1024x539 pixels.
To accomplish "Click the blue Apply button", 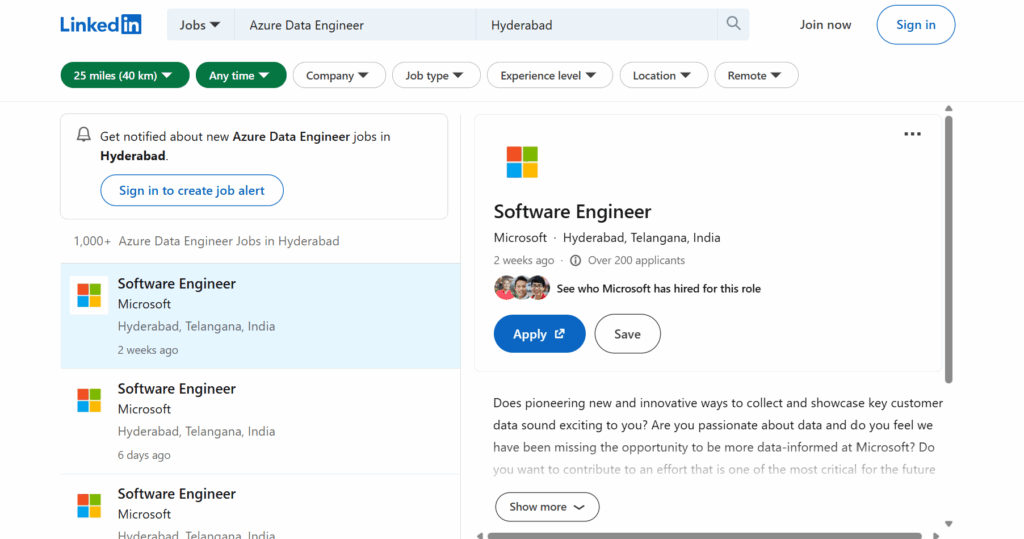I will pyautogui.click(x=539, y=334).
